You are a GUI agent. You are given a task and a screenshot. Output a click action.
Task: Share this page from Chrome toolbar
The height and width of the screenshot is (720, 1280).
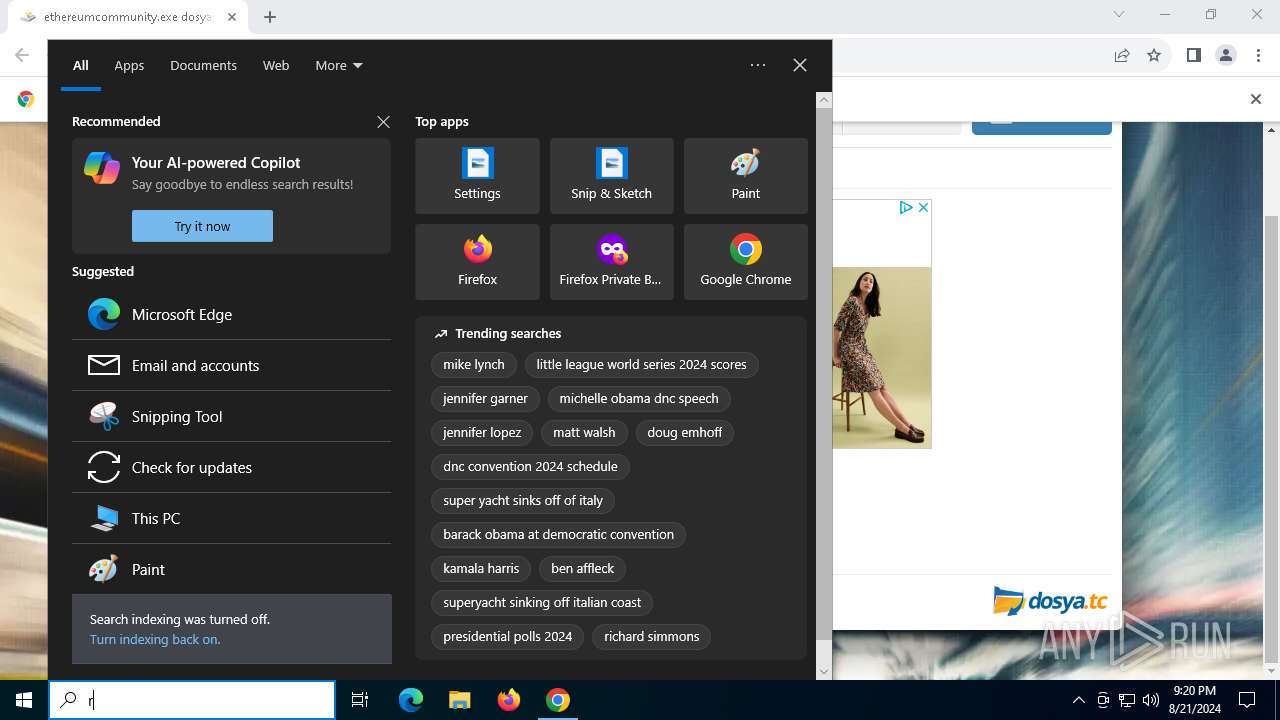(1122, 55)
